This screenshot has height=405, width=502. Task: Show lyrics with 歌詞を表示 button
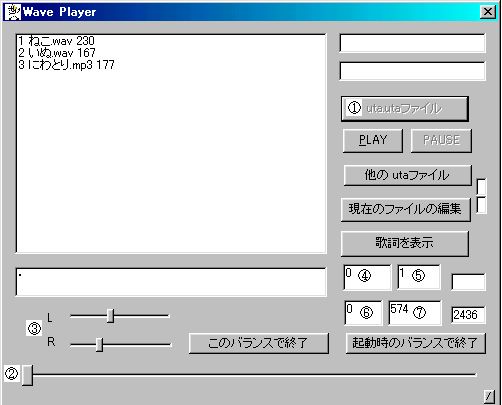pyautogui.click(x=405, y=243)
